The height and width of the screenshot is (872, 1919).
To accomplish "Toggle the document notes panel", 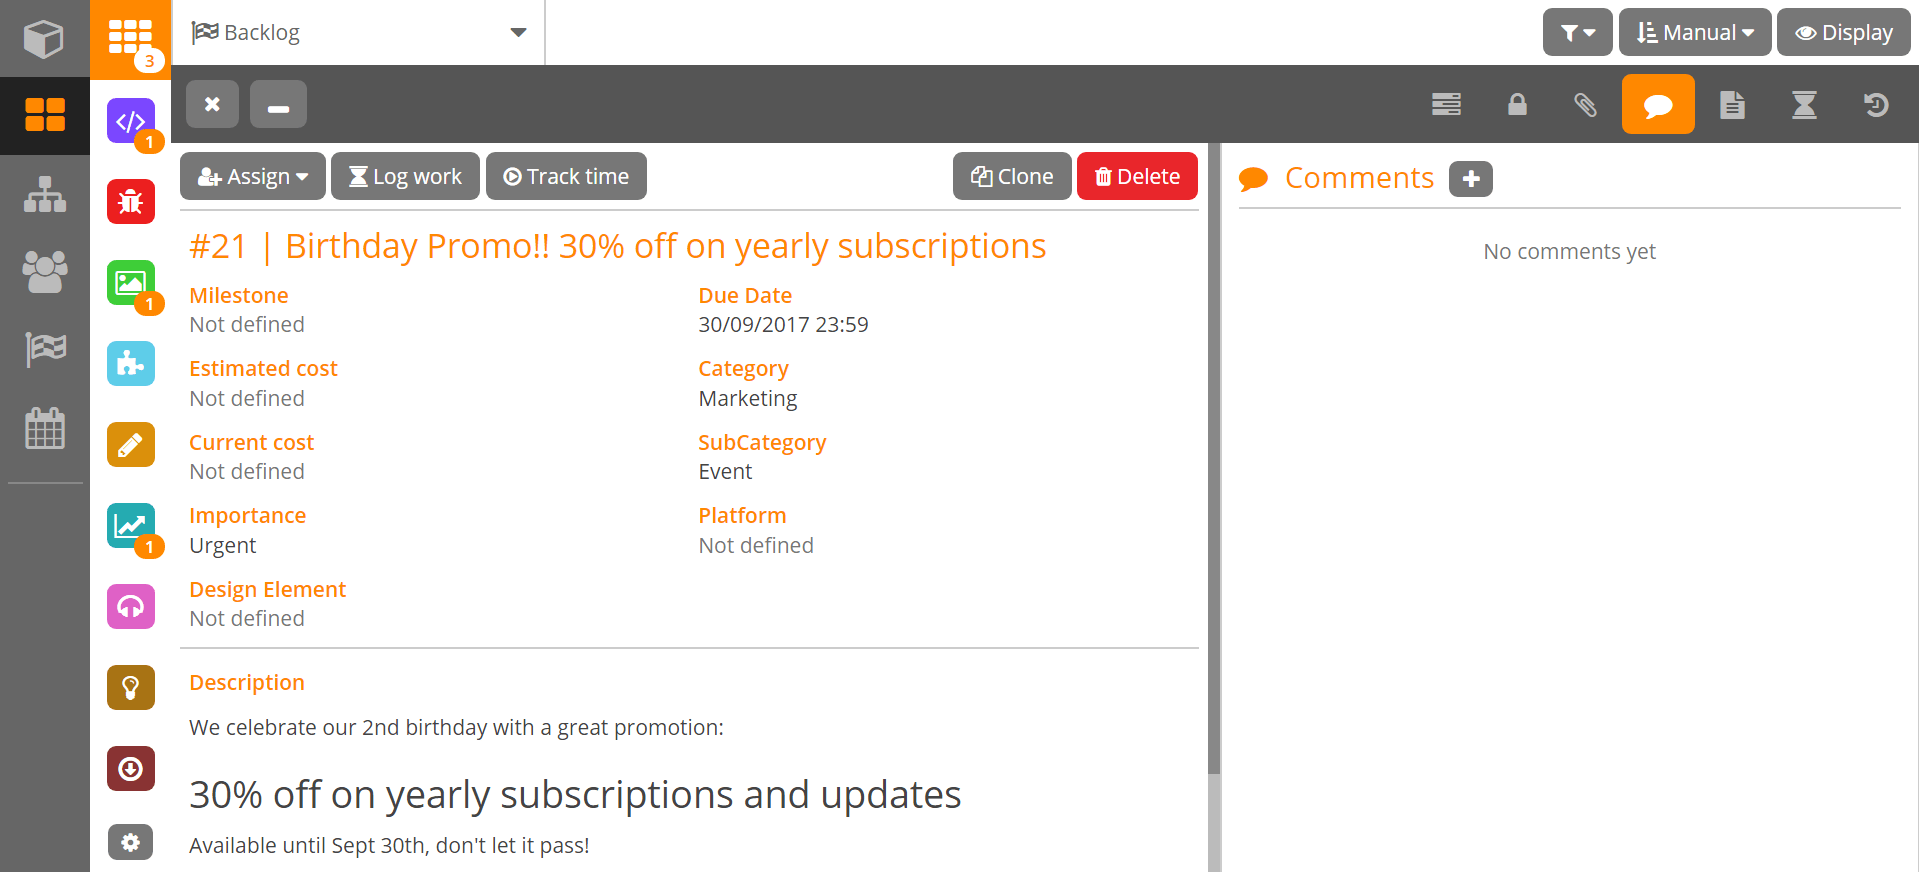I will [x=1732, y=105].
